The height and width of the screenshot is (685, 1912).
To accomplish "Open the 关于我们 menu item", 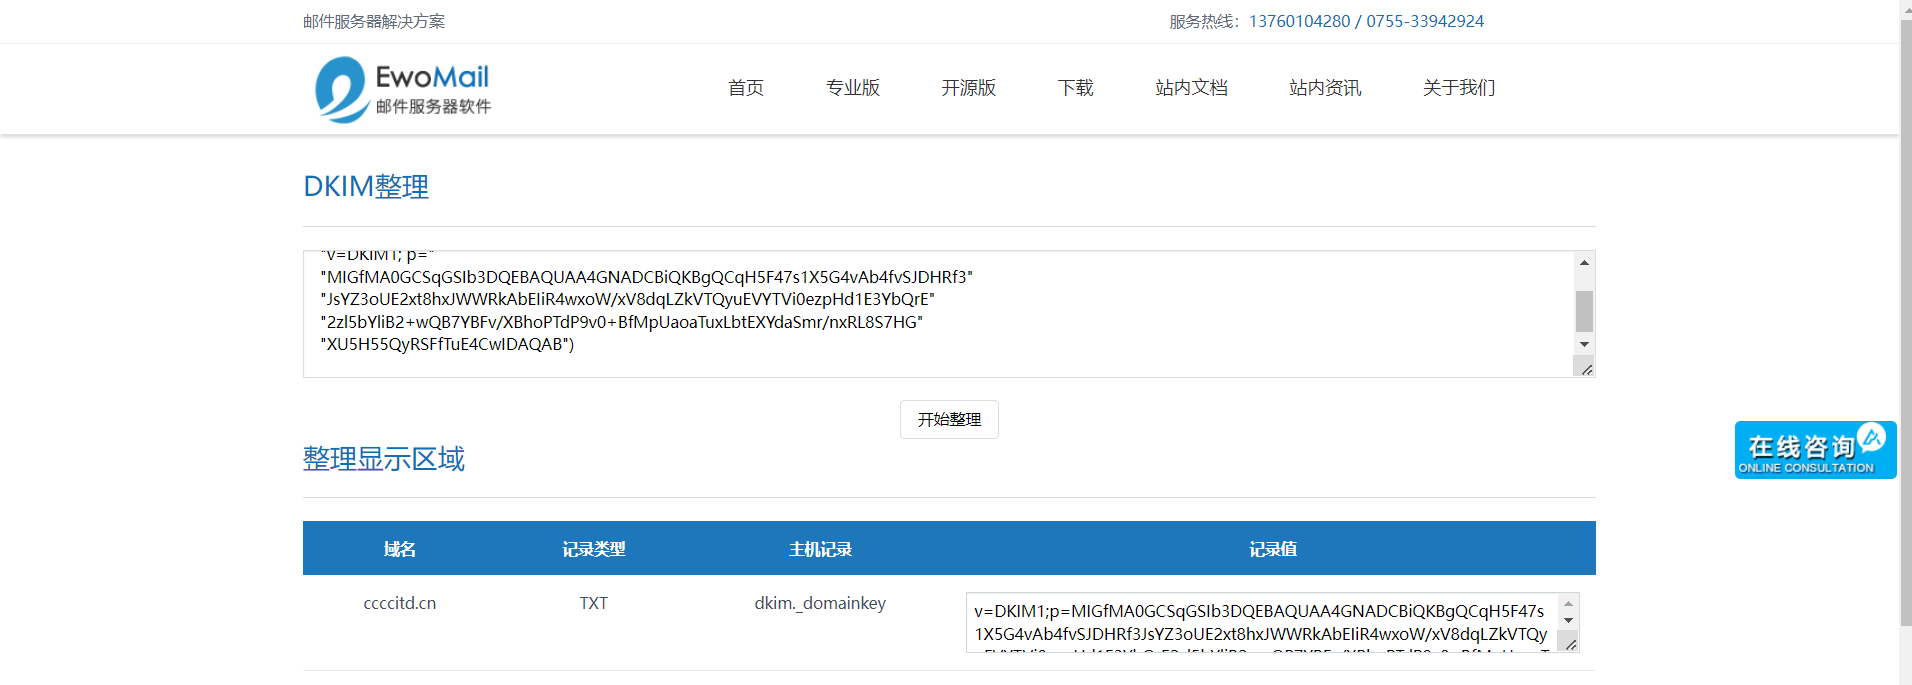I will click(x=1459, y=88).
